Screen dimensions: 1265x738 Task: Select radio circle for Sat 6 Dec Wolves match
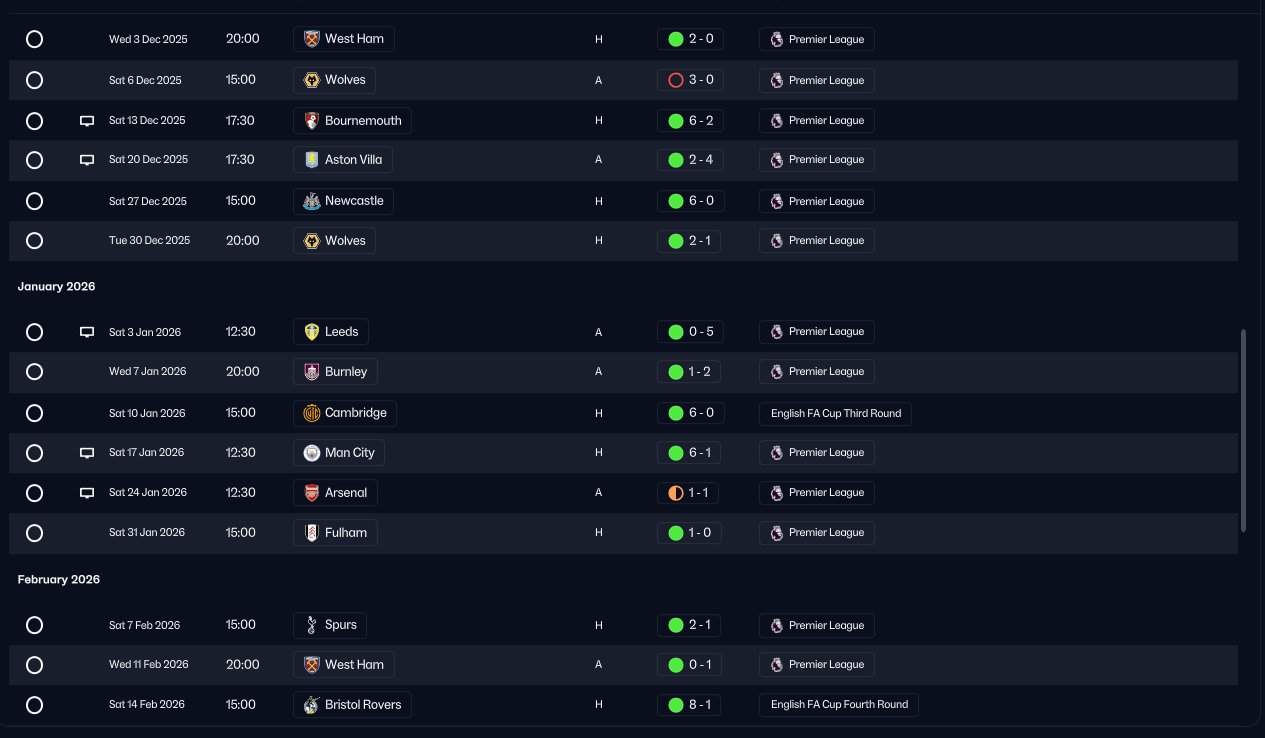(34, 80)
